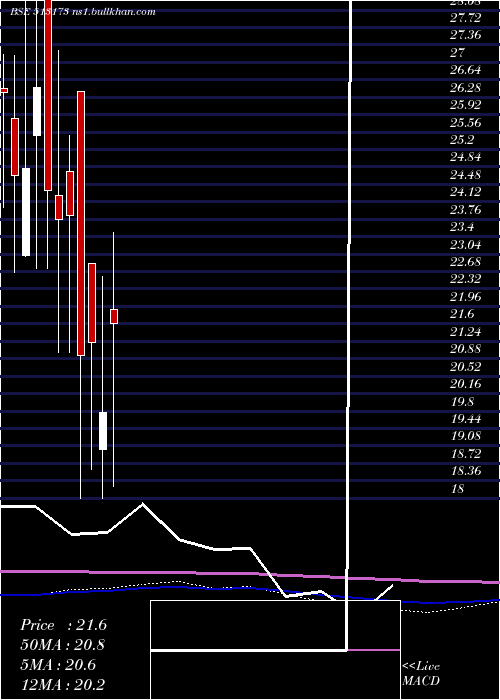Select the 24.12 price axis label
Image resolution: width=500 pixels, height=700 pixels.
pos(466,192)
